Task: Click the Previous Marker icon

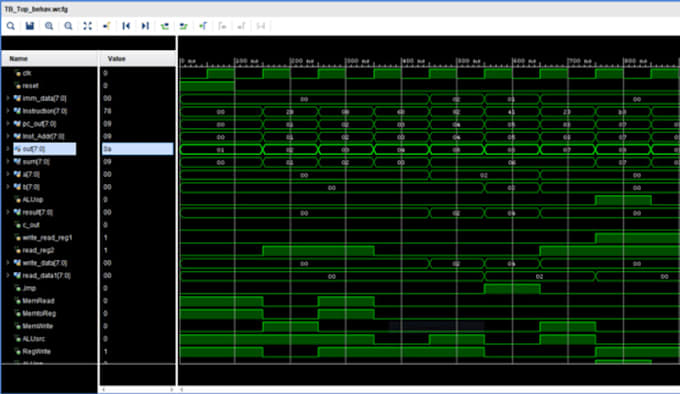Action: pos(222,26)
